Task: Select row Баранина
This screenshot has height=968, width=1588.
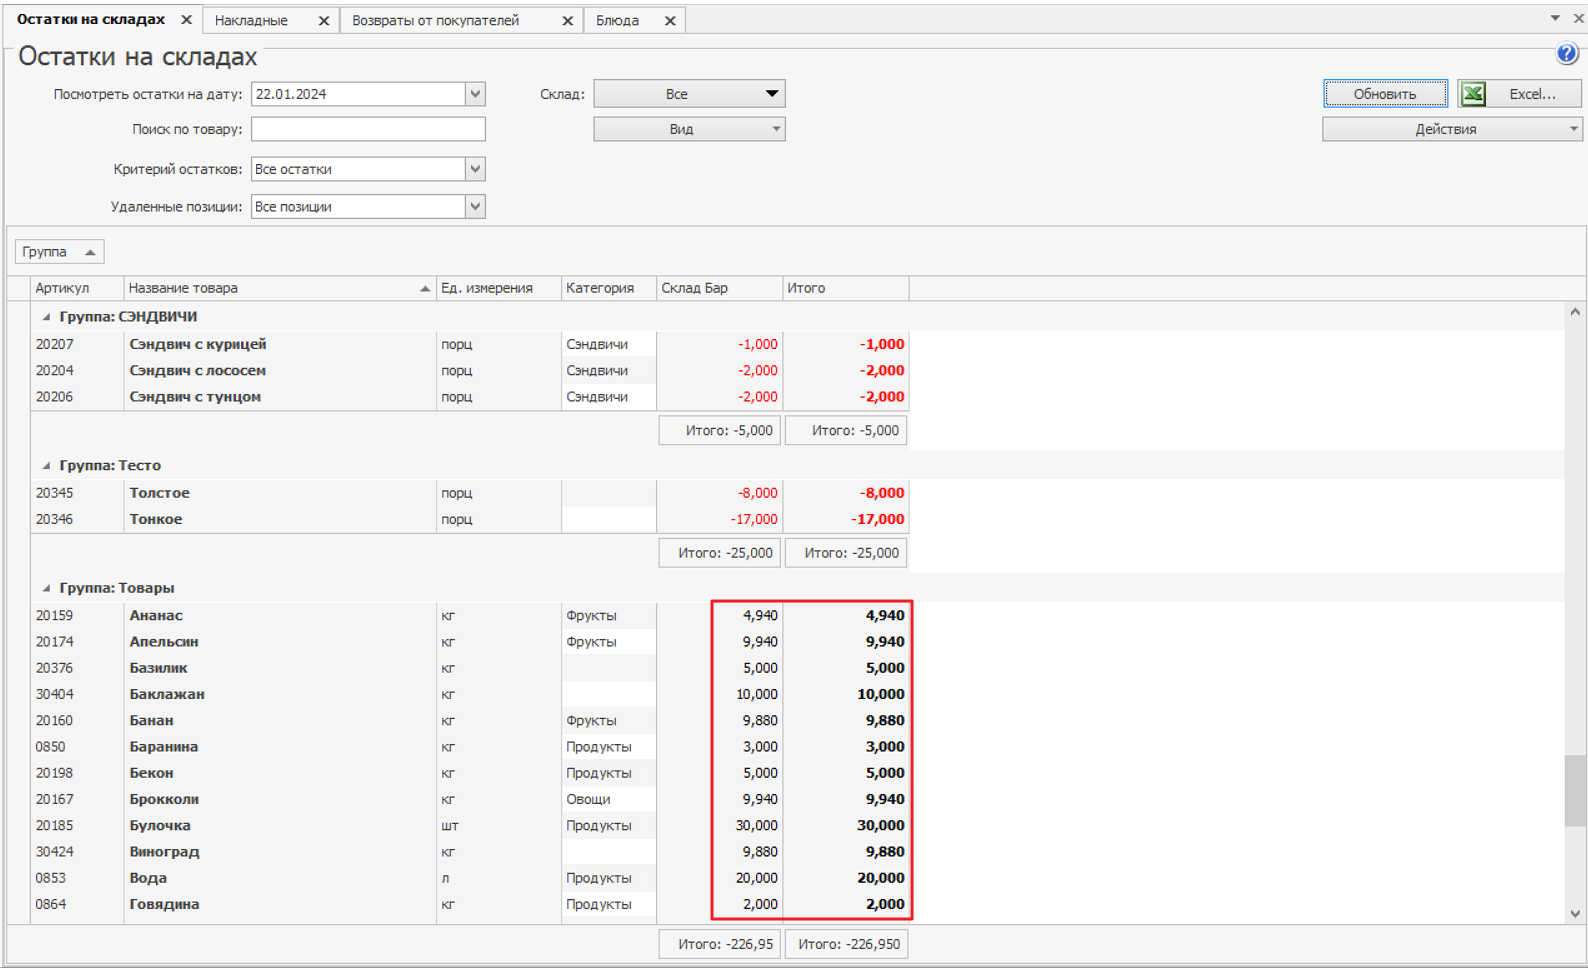Action: [470, 747]
